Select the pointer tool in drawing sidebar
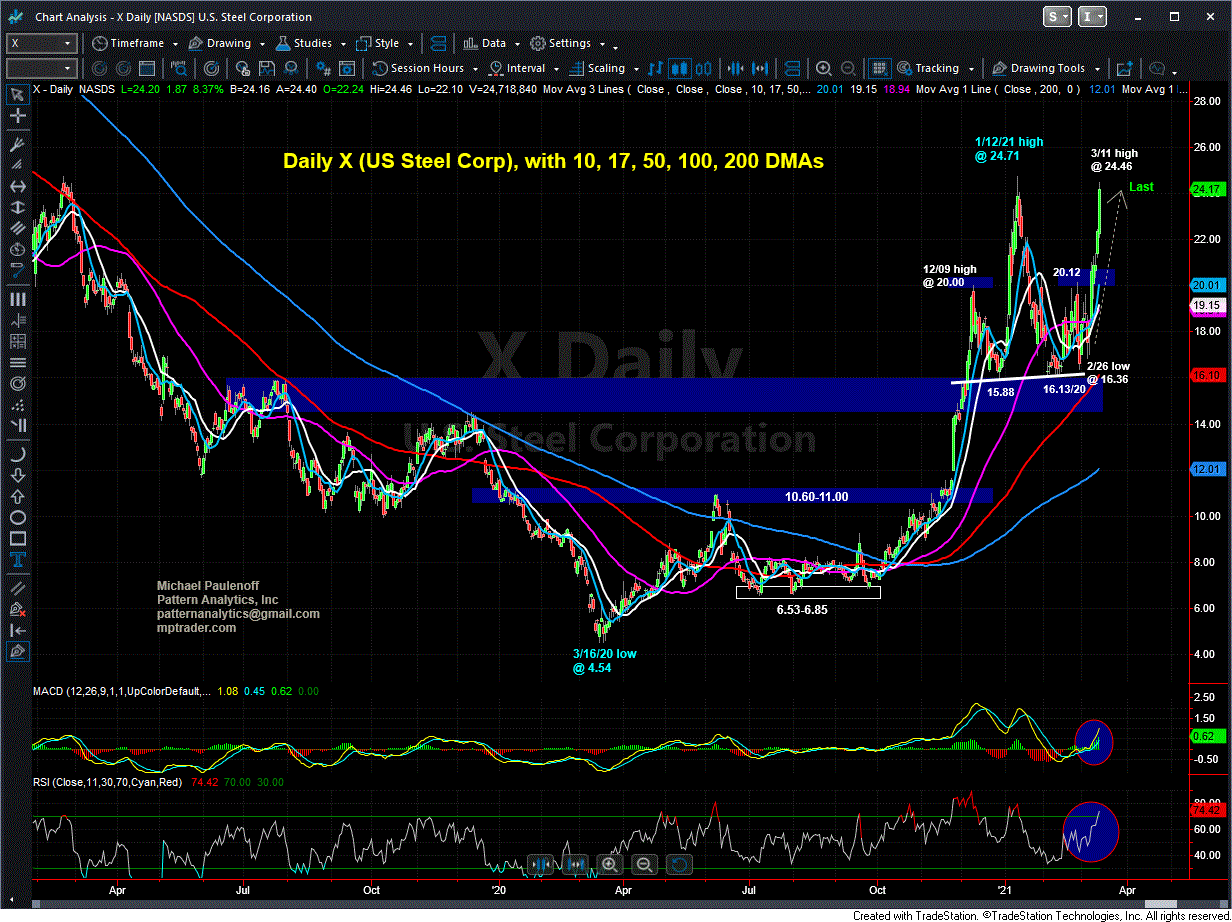Viewport: 1232px width, 922px height. click(17, 95)
